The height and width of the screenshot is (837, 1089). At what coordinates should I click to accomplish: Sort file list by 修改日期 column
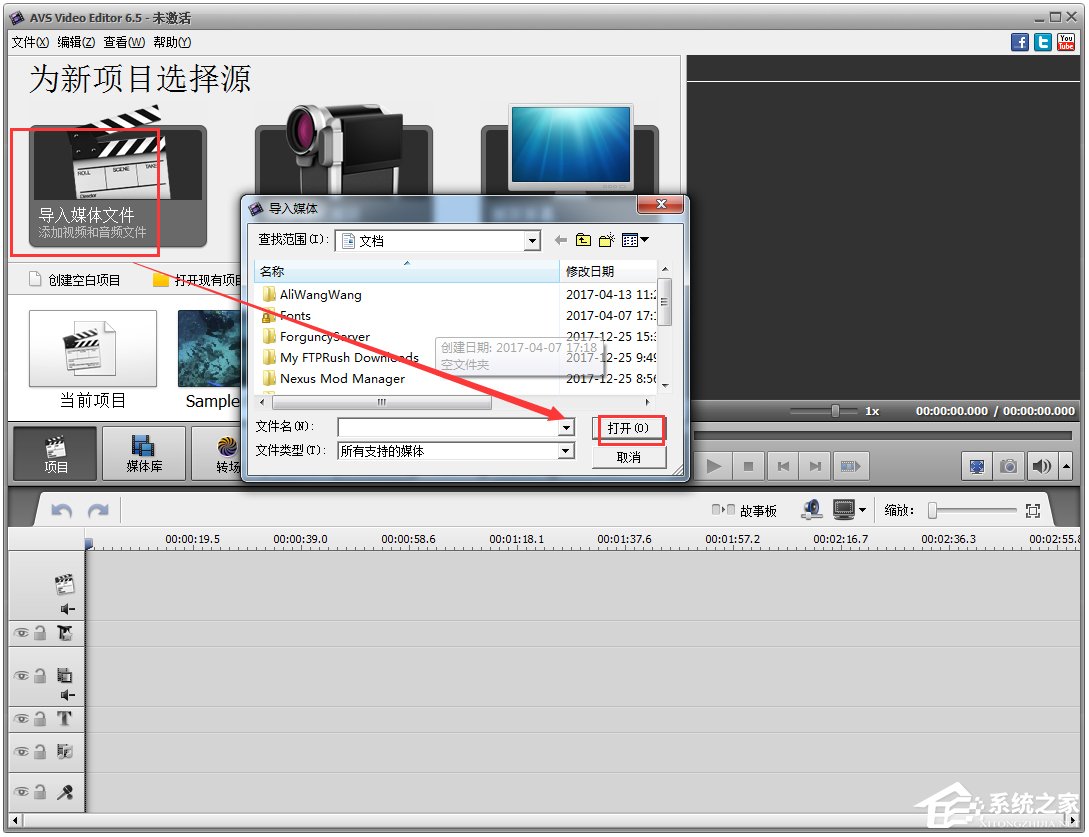607,271
